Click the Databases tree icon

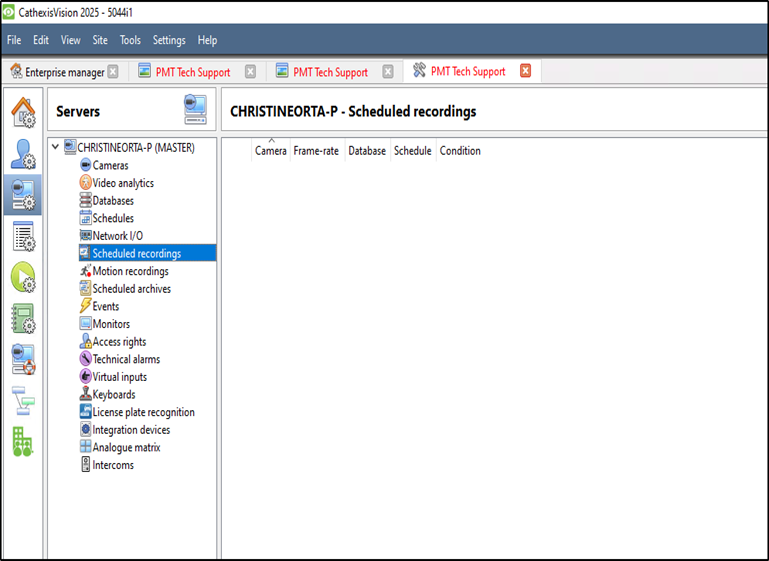pyautogui.click(x=85, y=201)
